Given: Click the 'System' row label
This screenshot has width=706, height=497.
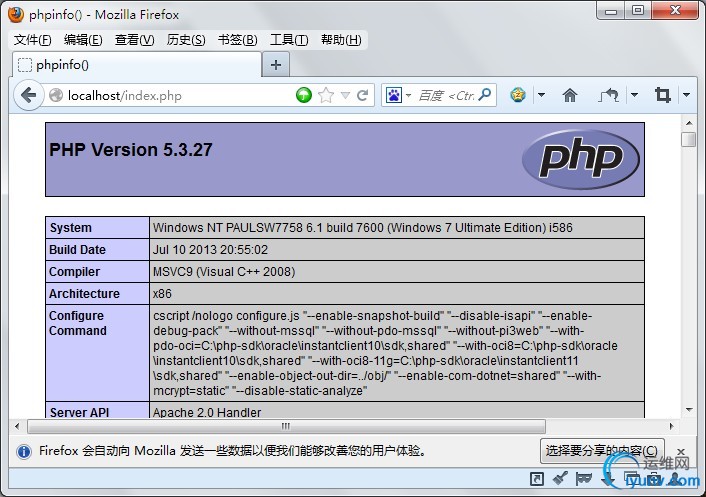Looking at the screenshot, I should pyautogui.click(x=71, y=228).
